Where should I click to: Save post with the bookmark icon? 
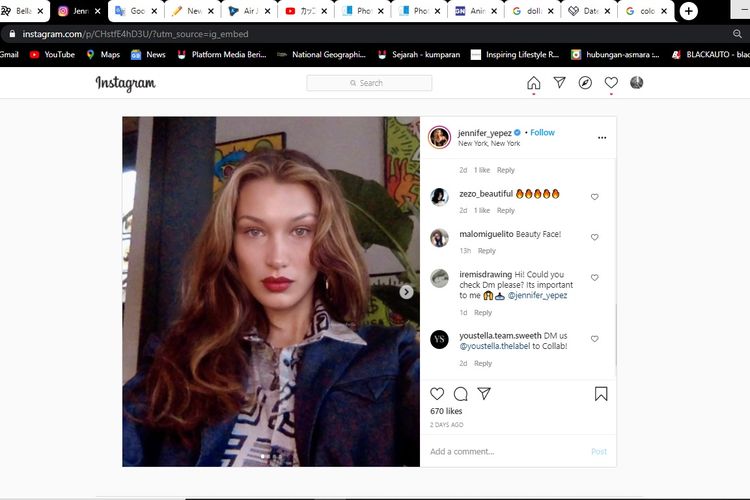click(601, 394)
